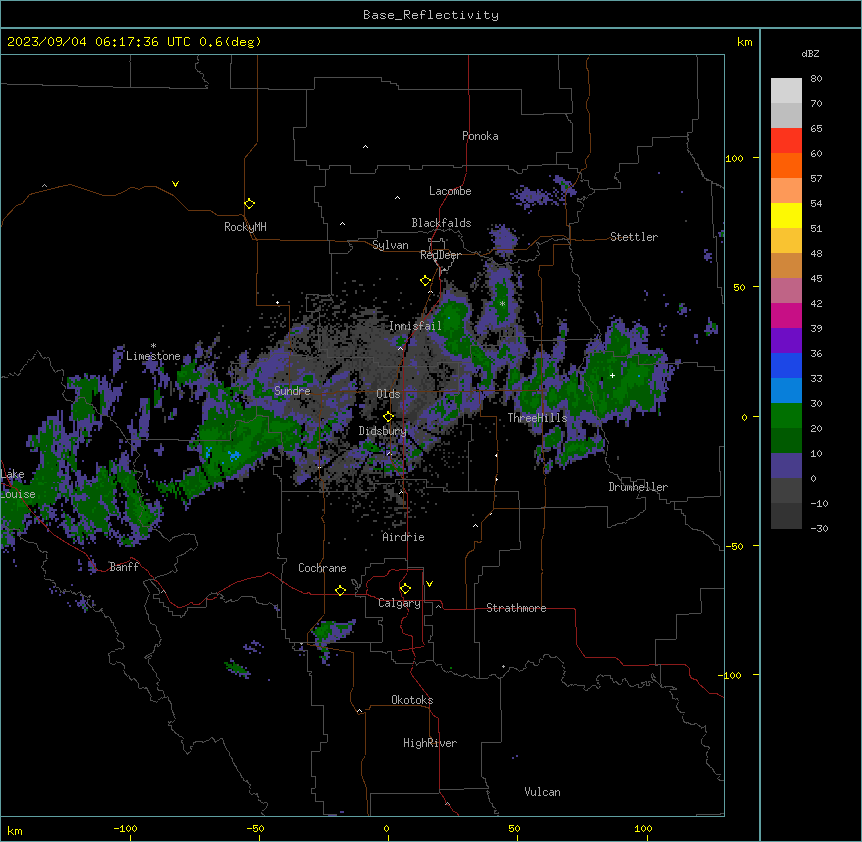Pick the yellow diamond marker below Cochrane
This screenshot has height=842, width=862.
pyautogui.click(x=340, y=590)
